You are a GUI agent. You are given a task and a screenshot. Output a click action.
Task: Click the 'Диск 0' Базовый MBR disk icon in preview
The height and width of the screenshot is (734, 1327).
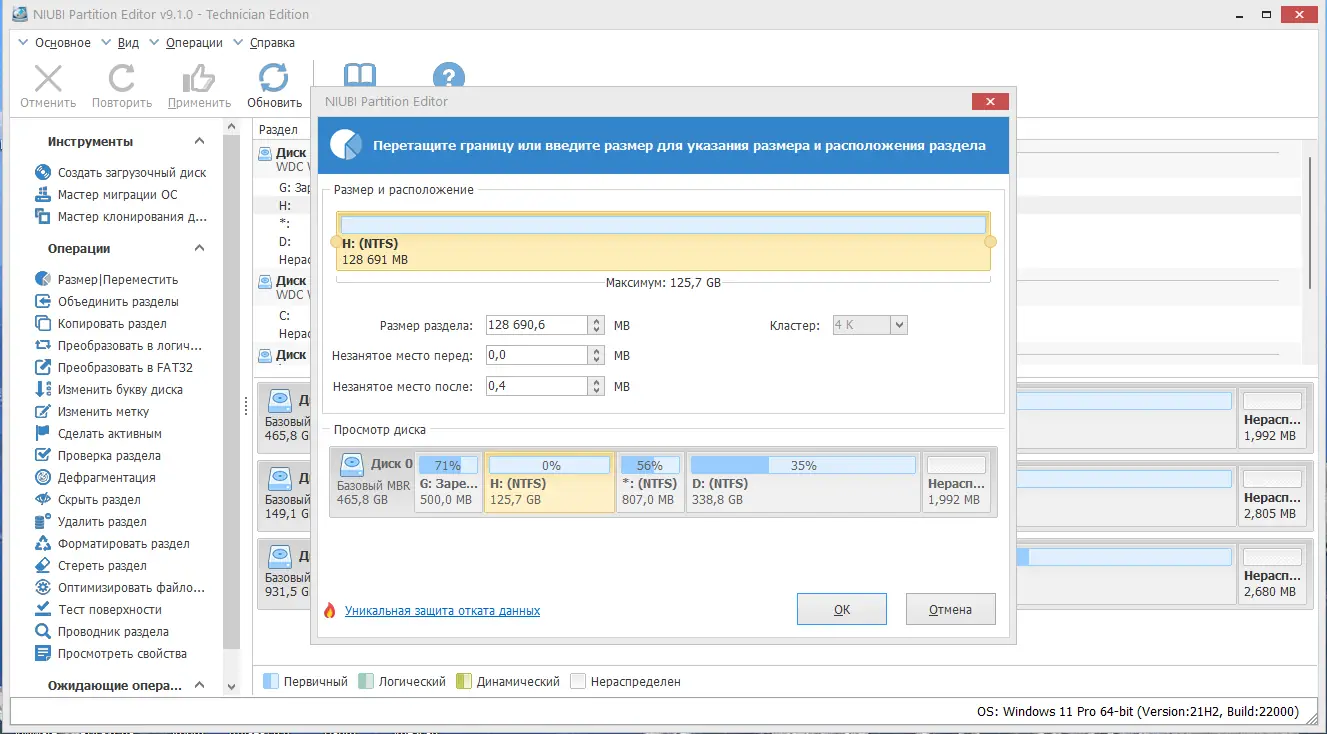352,465
